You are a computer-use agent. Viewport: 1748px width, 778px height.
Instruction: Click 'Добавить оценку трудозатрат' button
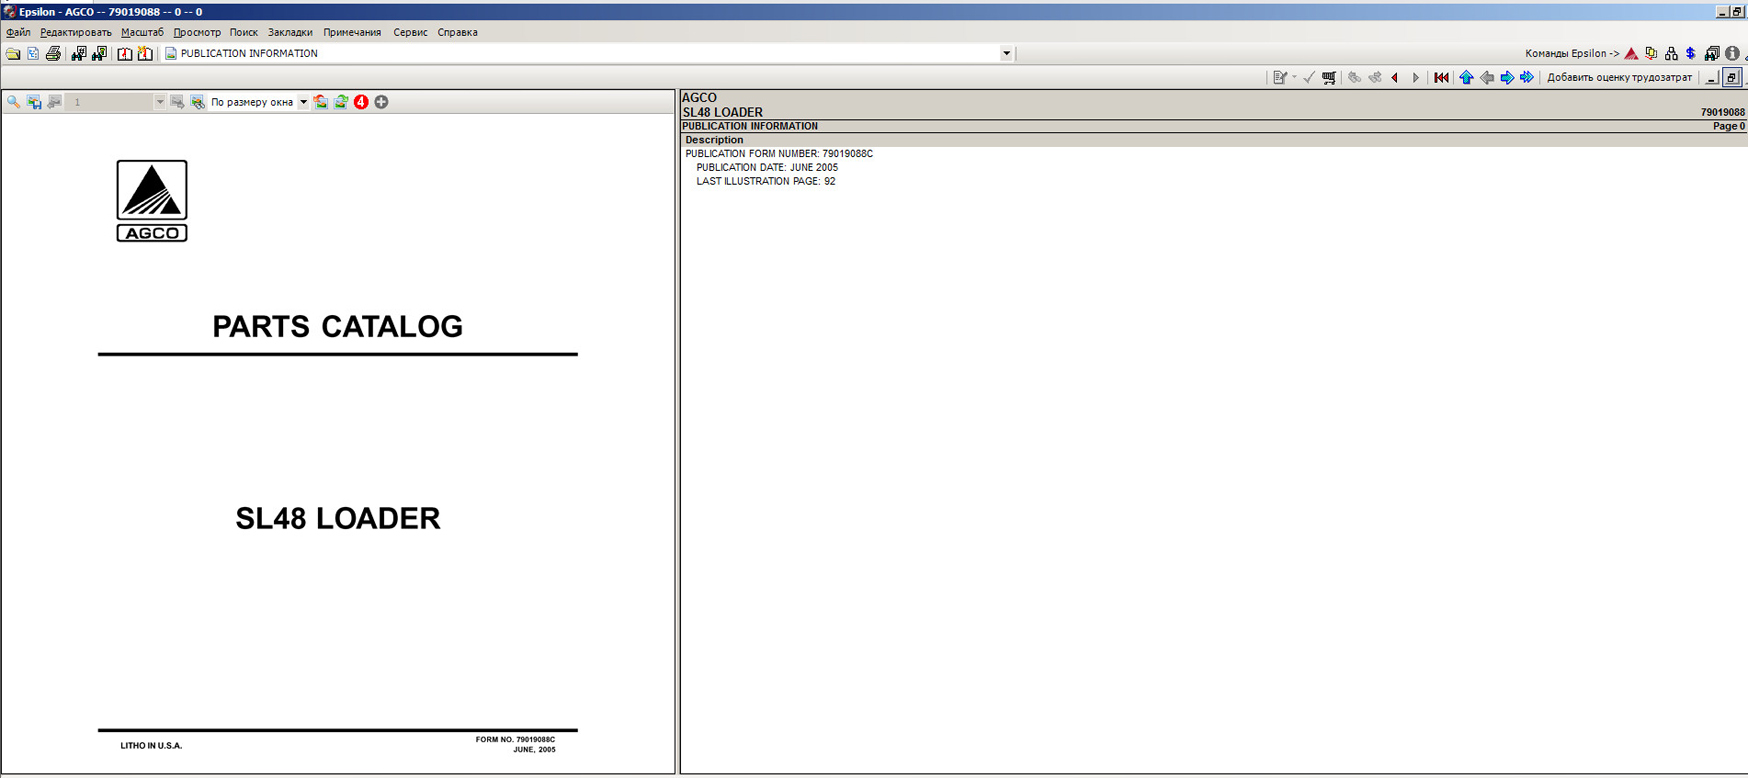coord(1619,78)
